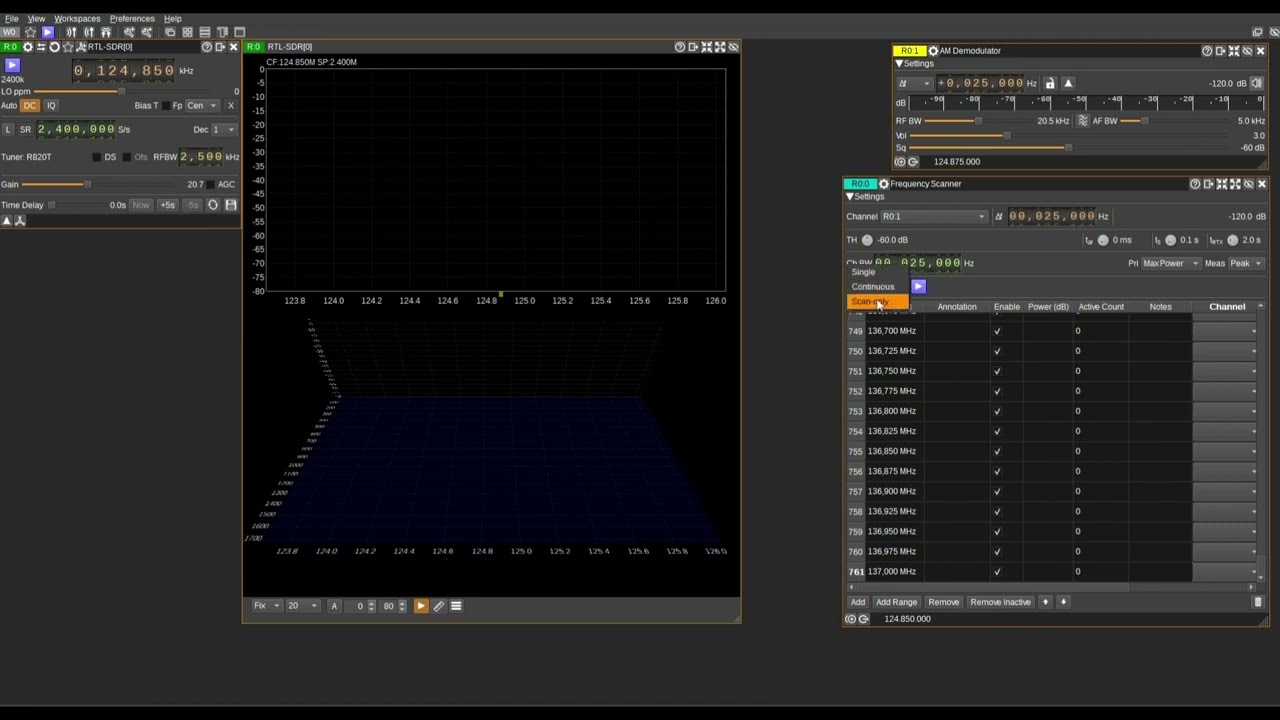Open help in the spectrum window title bar
The width and height of the screenshot is (1280, 720).
coord(680,47)
